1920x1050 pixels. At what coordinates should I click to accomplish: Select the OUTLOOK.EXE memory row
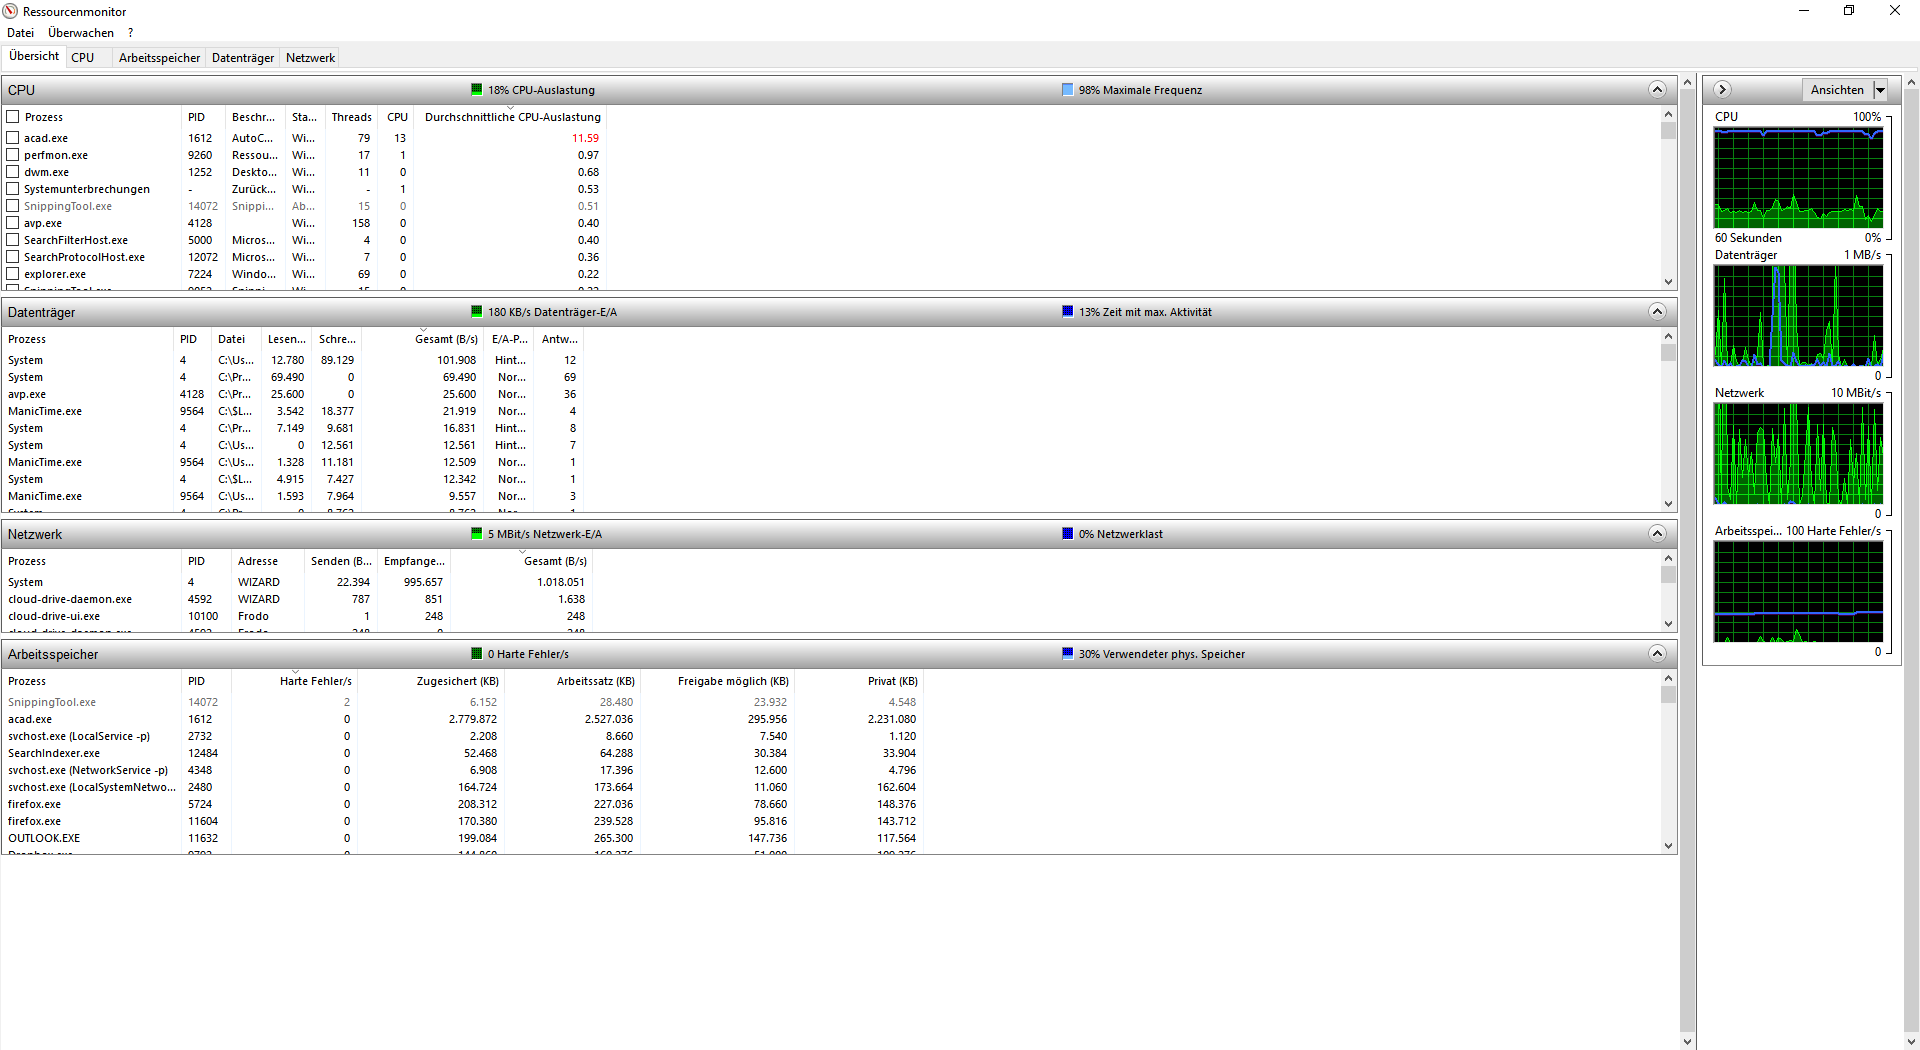(463, 838)
